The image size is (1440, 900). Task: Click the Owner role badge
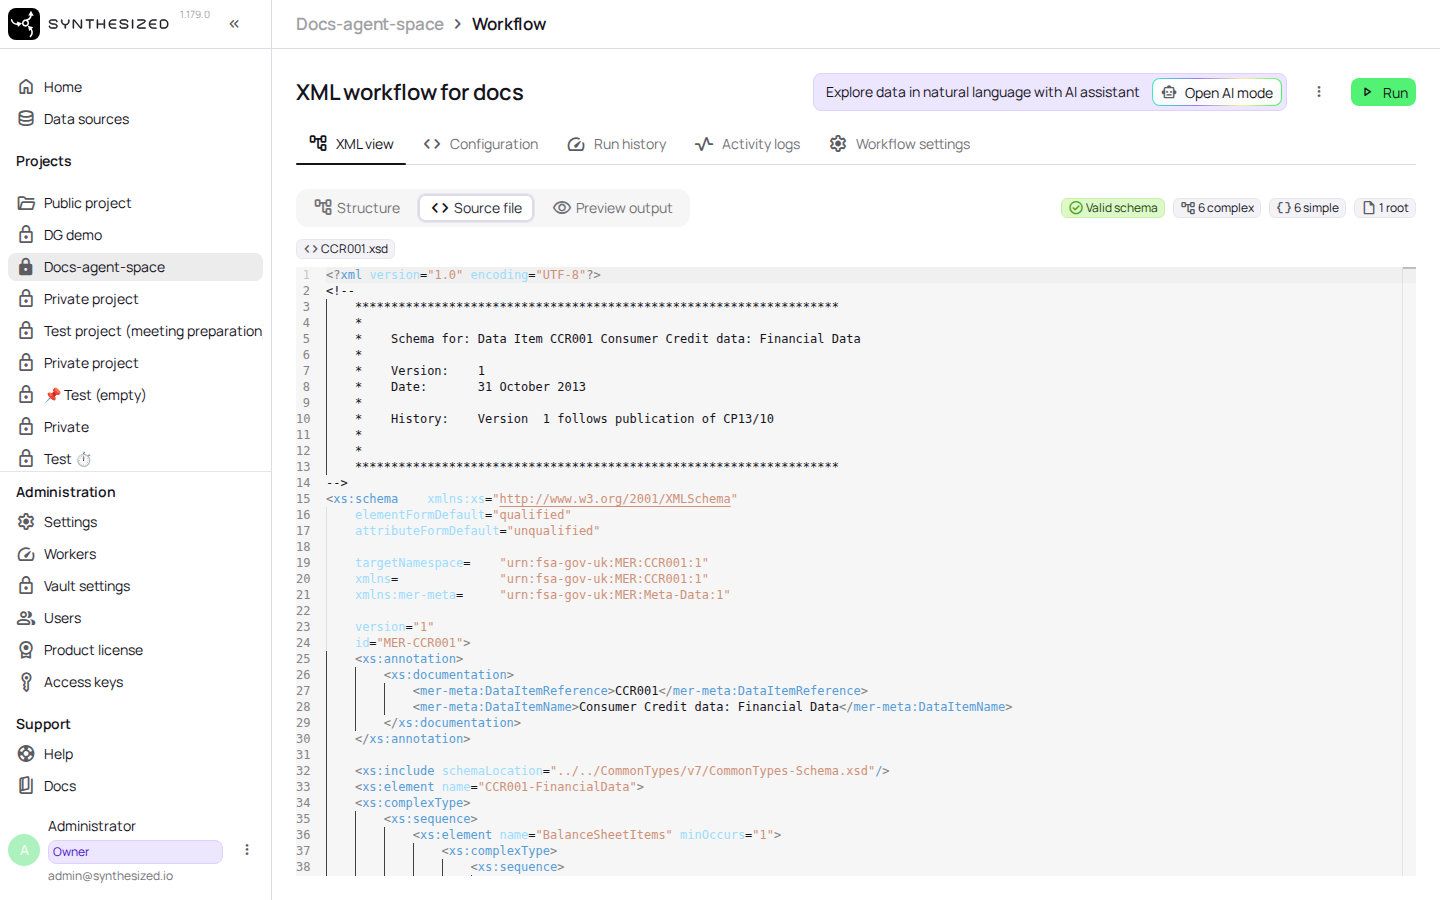pos(135,852)
